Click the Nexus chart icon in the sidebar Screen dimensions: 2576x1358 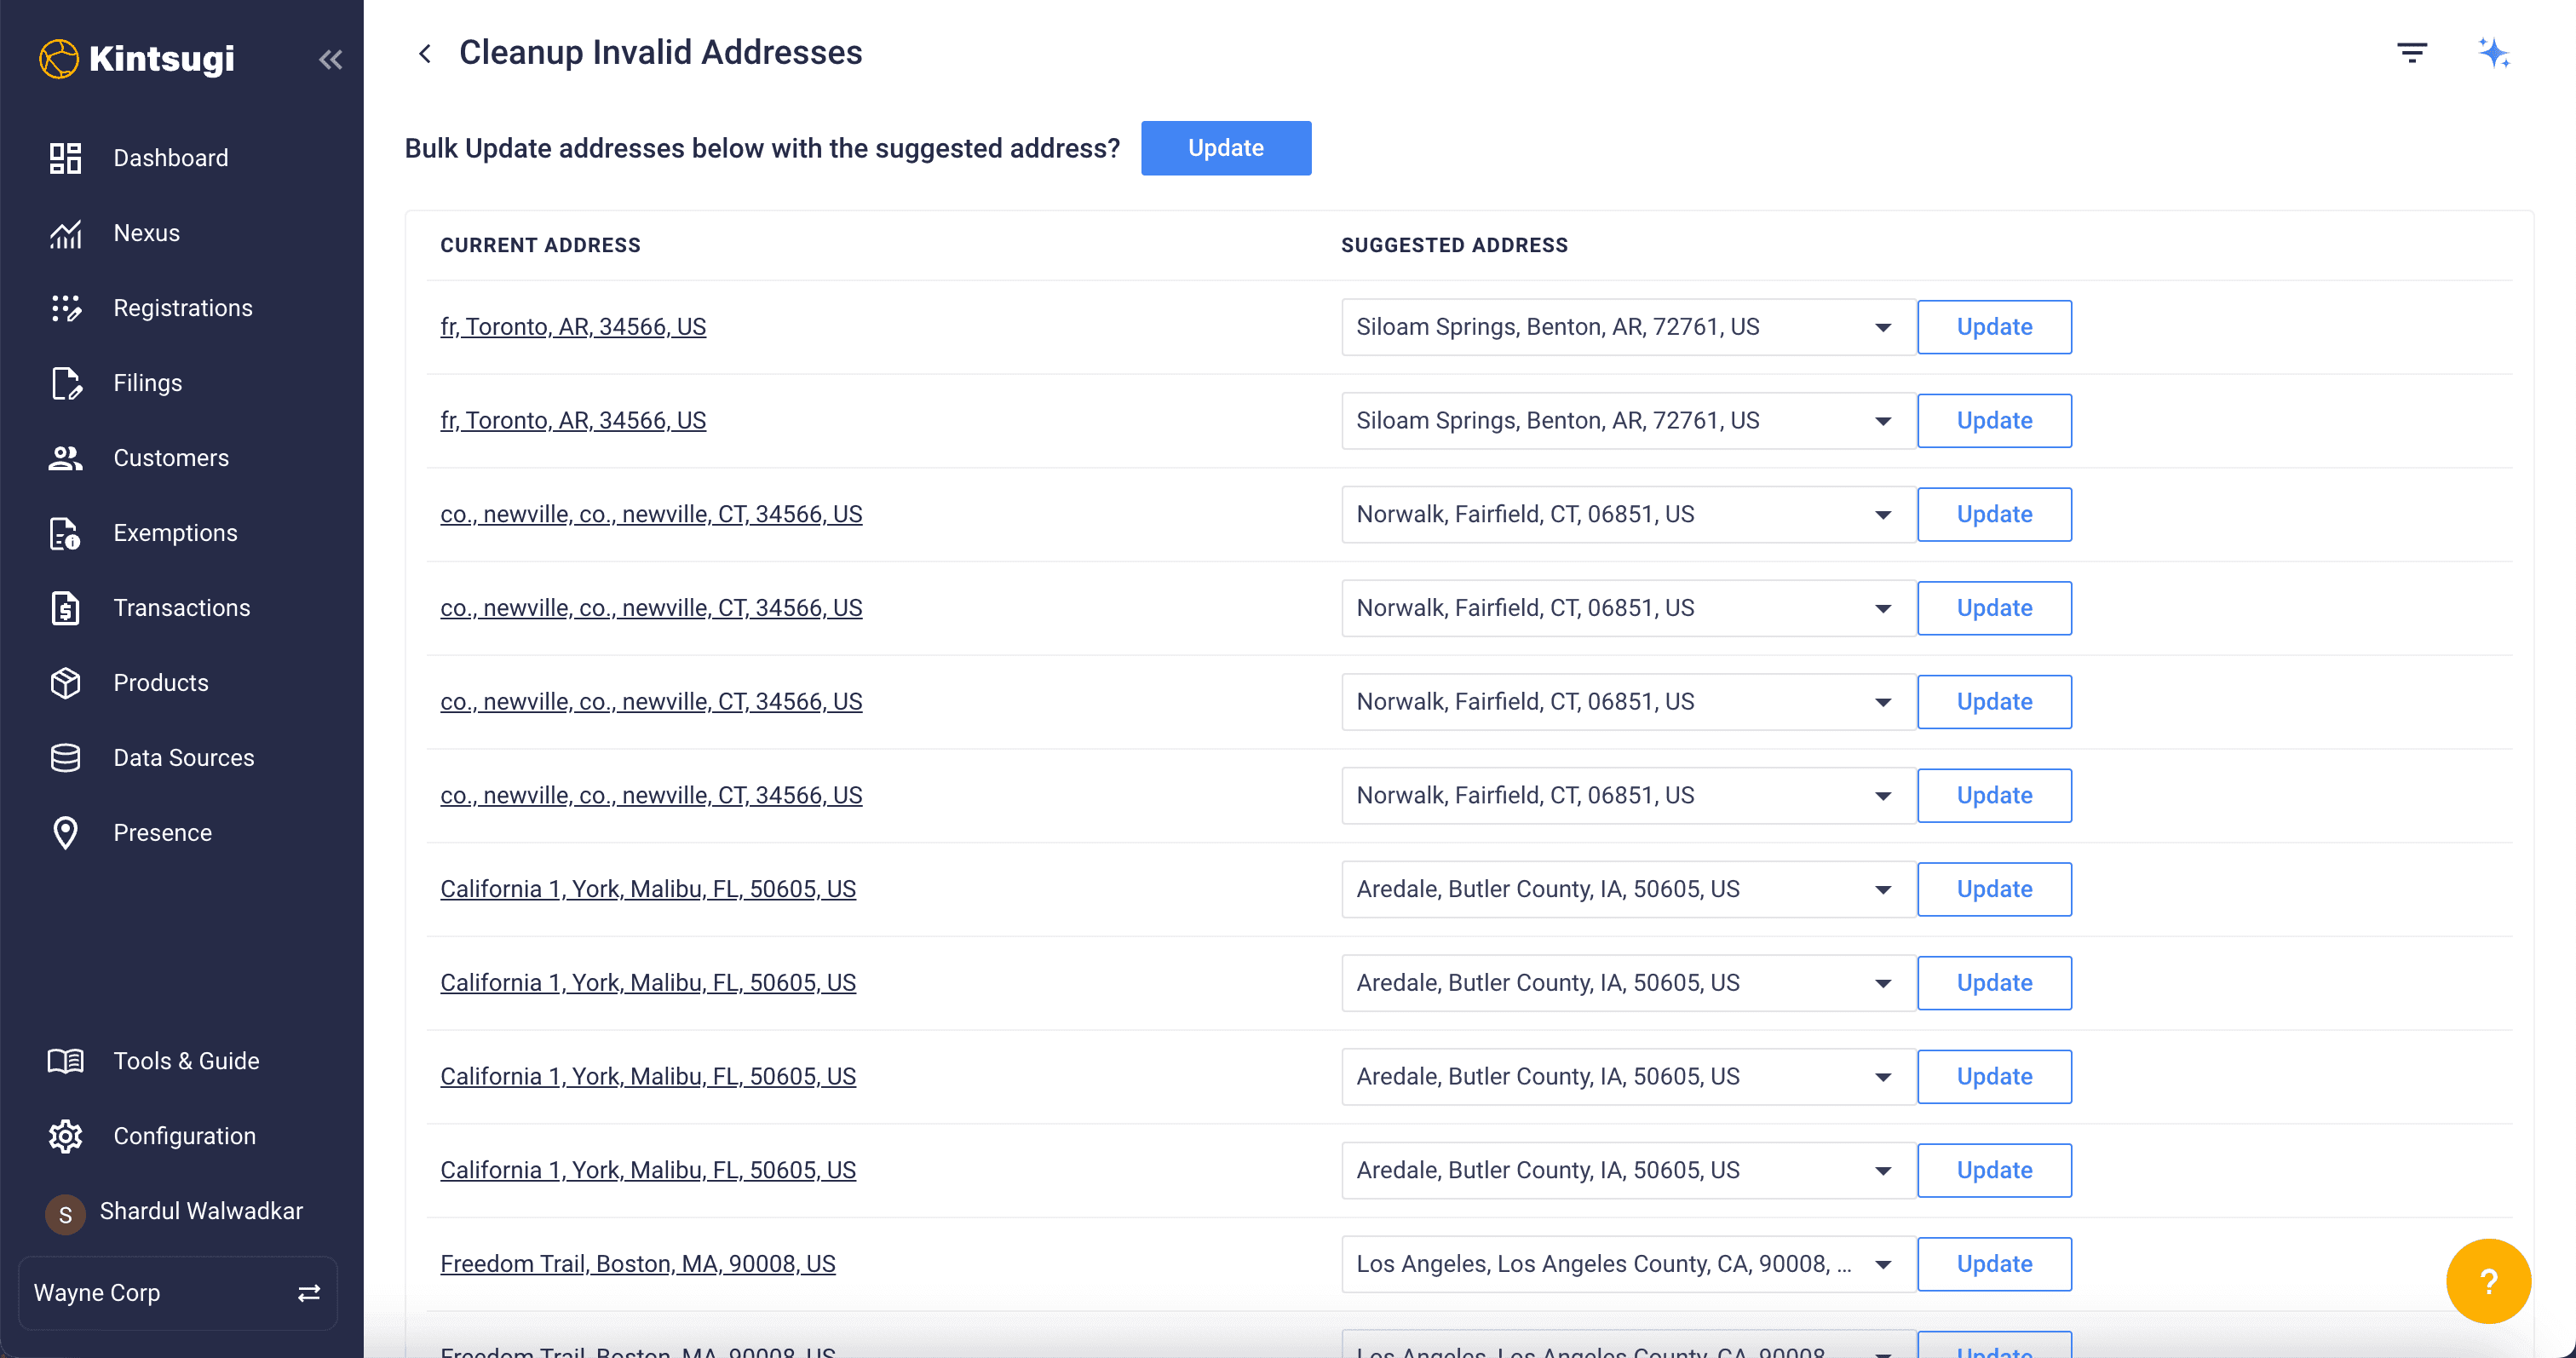(66, 233)
